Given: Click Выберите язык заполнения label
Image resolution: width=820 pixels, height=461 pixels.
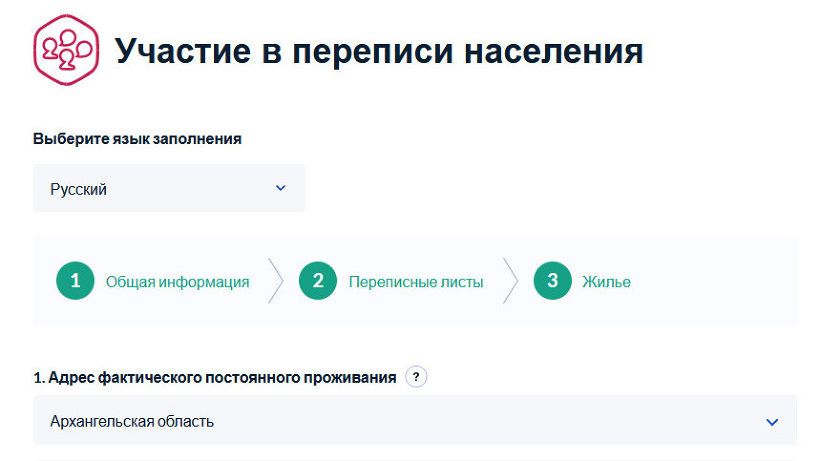Looking at the screenshot, I should click(137, 139).
